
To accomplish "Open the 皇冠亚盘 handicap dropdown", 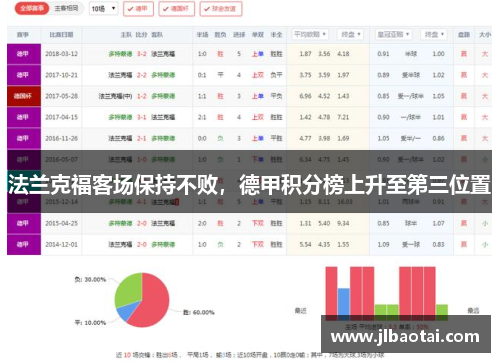I will click(x=393, y=34).
